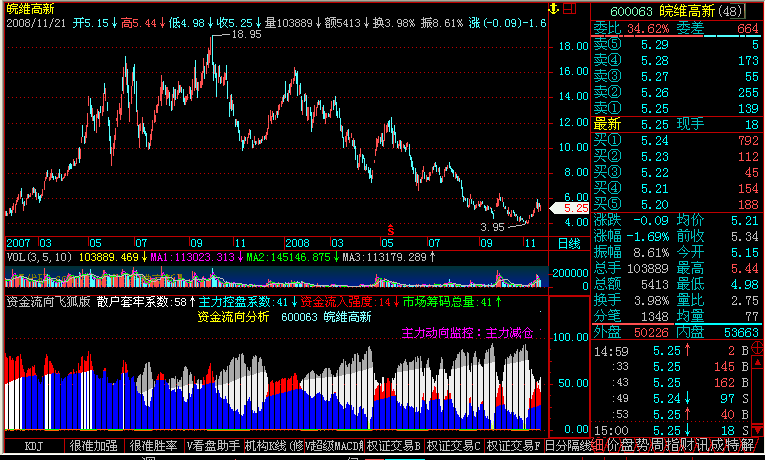Select the 周 side tab
Screen dimensions: 765x460
click(x=657, y=445)
